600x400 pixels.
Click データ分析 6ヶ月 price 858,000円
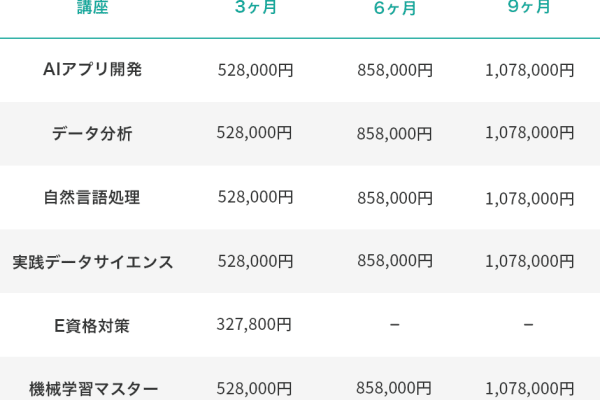point(394,133)
